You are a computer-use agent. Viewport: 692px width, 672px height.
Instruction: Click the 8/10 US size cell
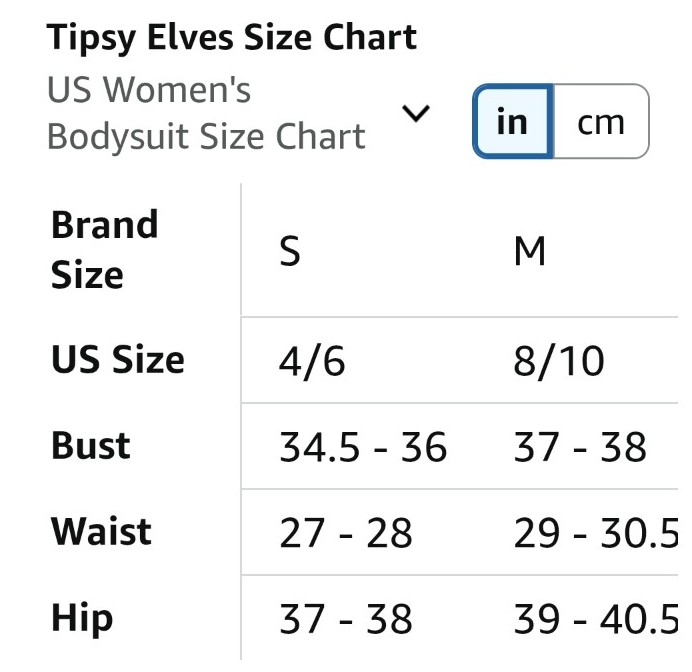tap(559, 361)
